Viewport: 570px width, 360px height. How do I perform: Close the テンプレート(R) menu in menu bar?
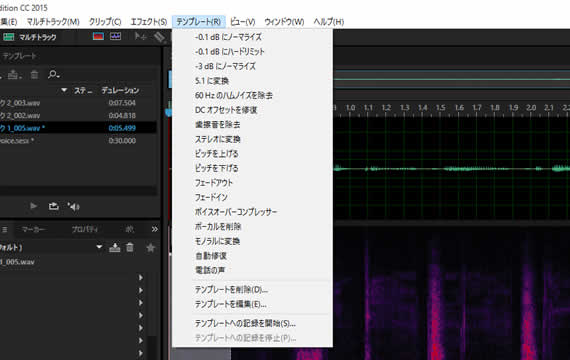pyautogui.click(x=198, y=22)
